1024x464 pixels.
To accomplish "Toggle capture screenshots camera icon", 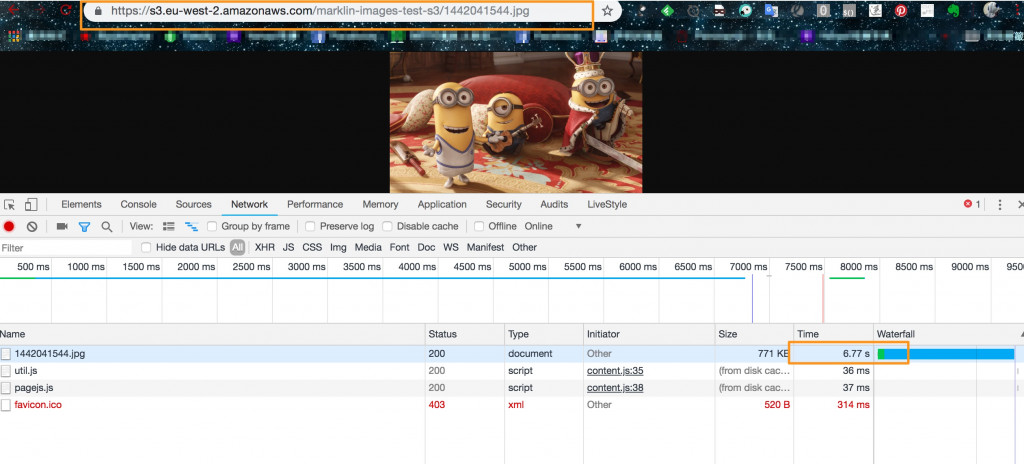I will 62,226.
